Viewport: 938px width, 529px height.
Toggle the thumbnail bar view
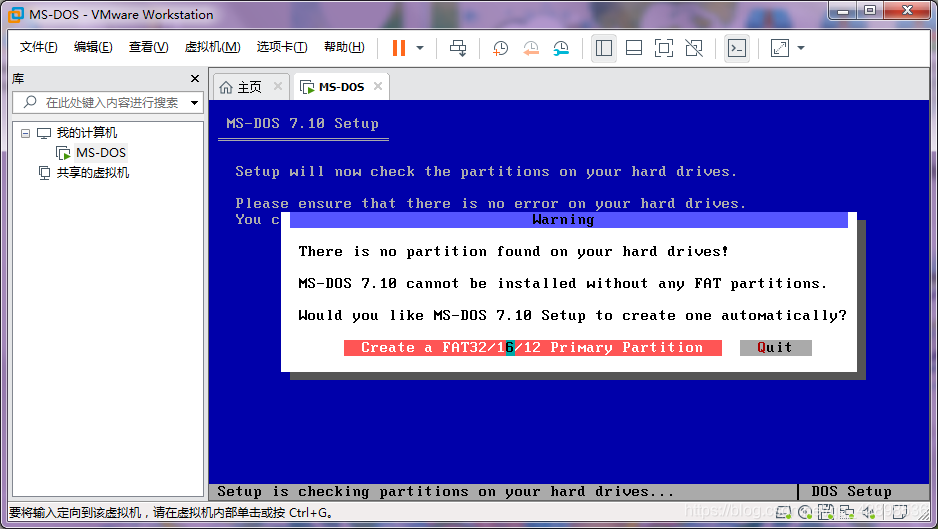(x=634, y=48)
